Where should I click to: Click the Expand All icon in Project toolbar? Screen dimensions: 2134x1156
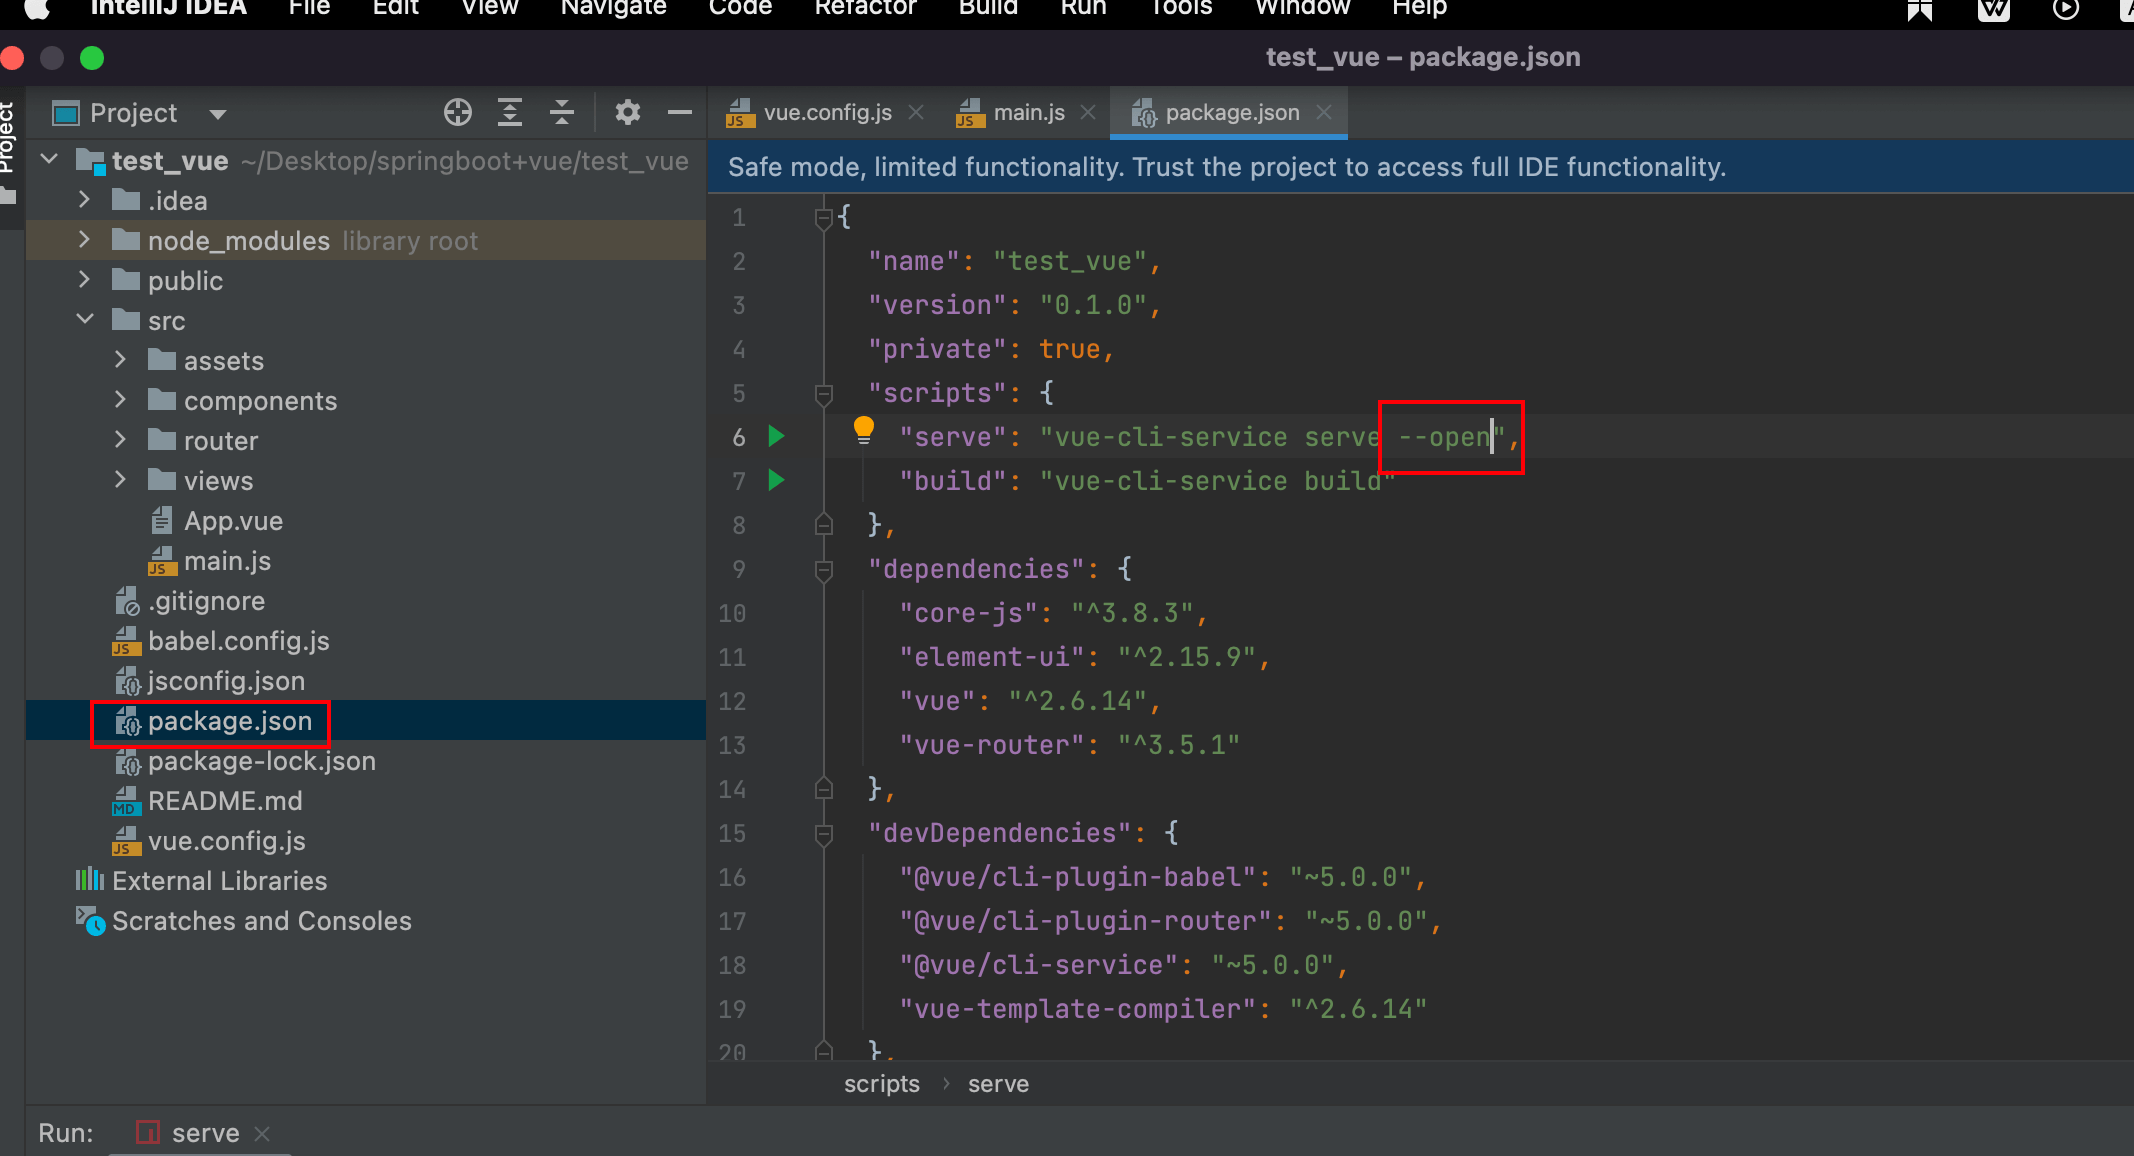510,112
